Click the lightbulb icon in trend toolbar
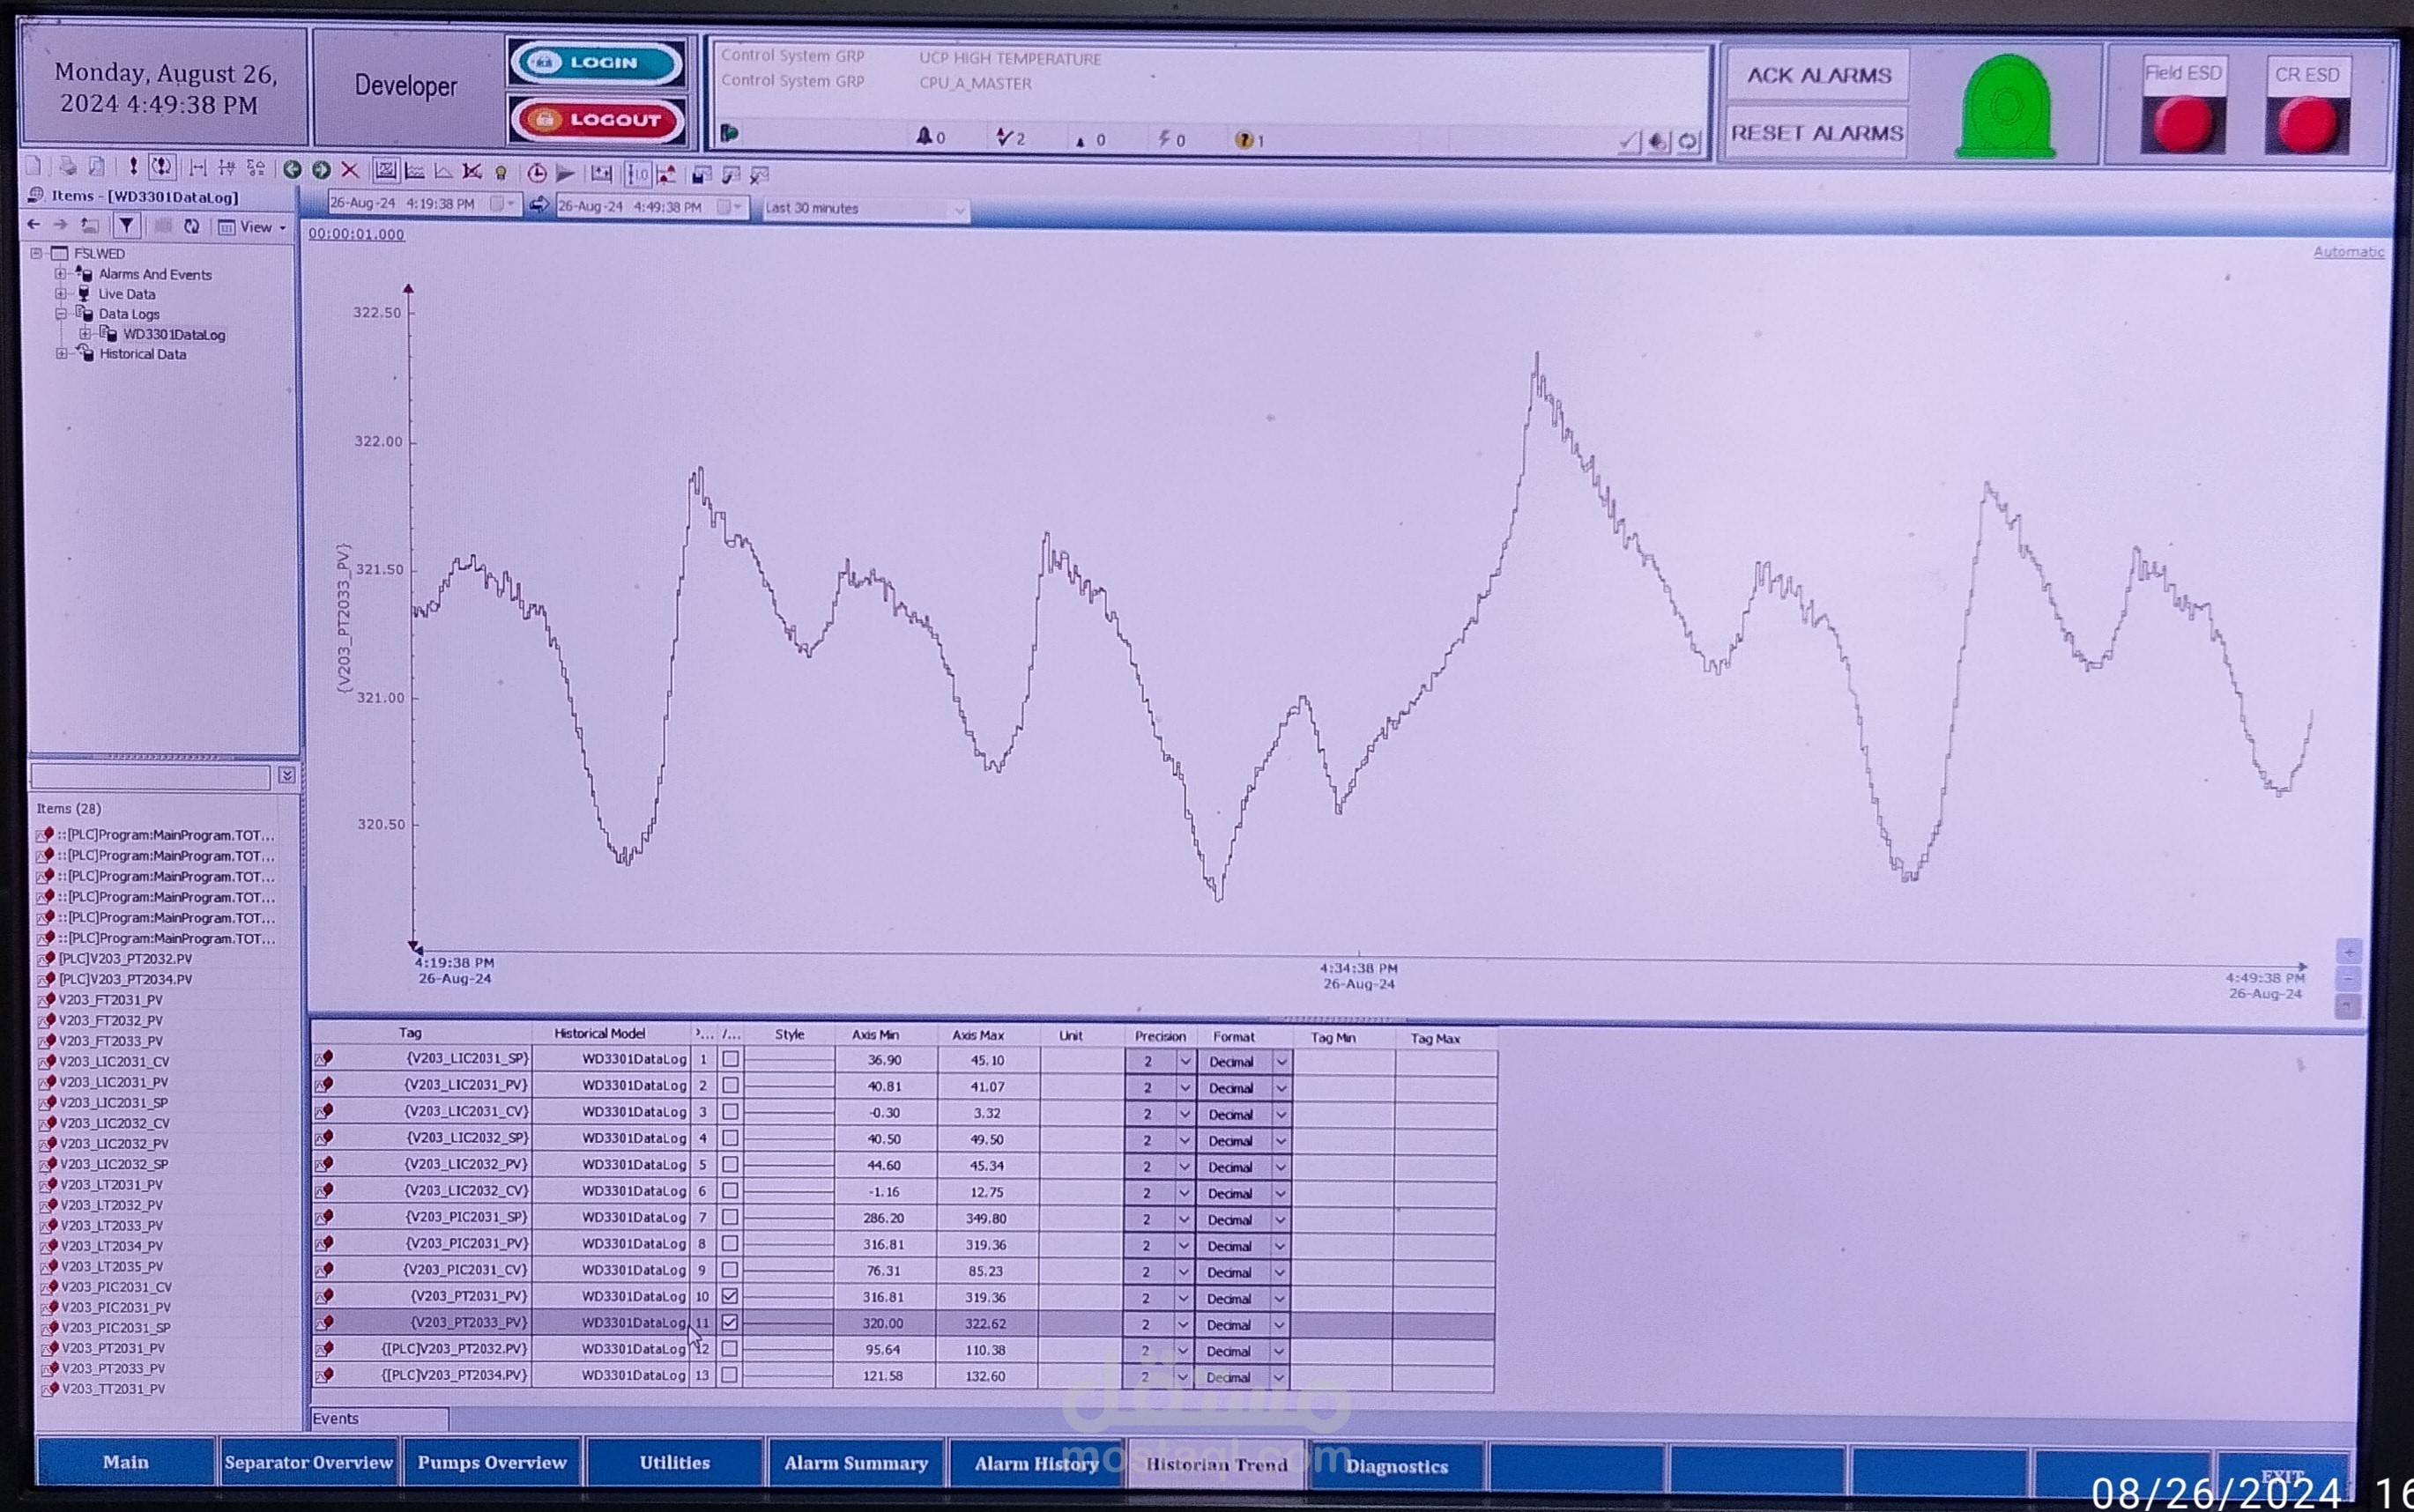This screenshot has width=2414, height=1512. coord(501,173)
